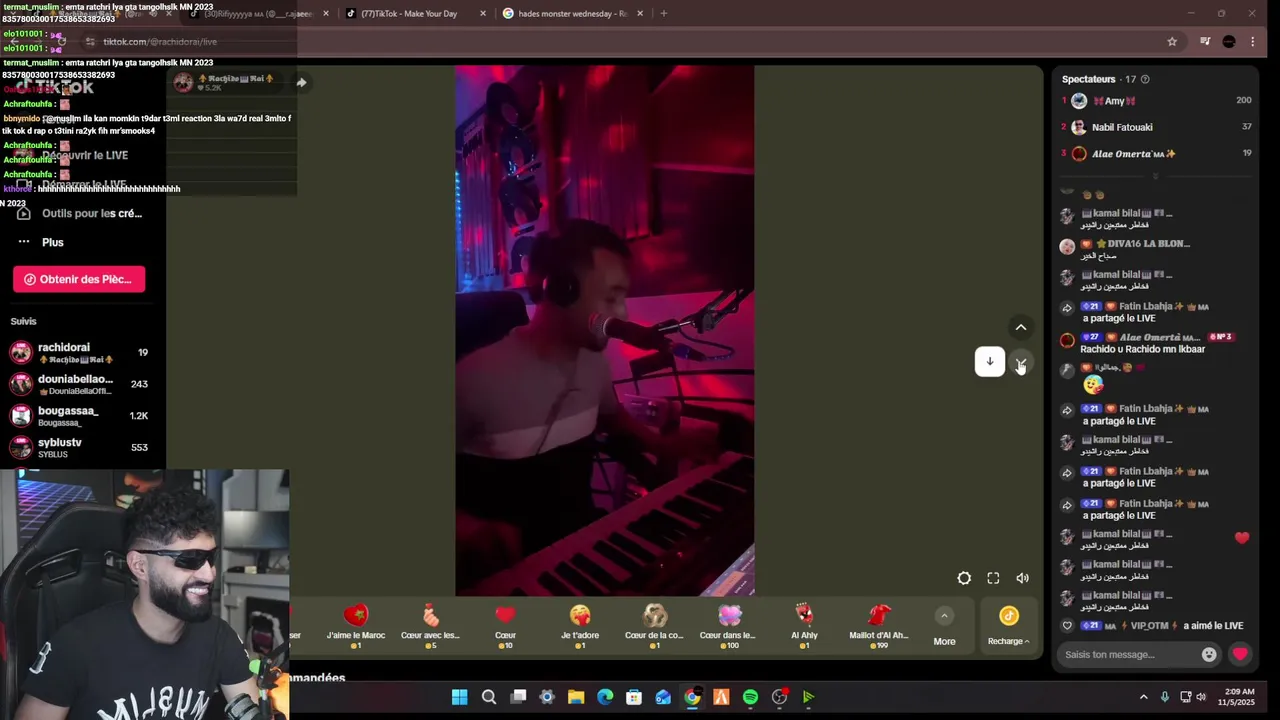The image size is (1280, 720).
Task: Send the Cœur gift costing 10 coins
Action: (505, 625)
